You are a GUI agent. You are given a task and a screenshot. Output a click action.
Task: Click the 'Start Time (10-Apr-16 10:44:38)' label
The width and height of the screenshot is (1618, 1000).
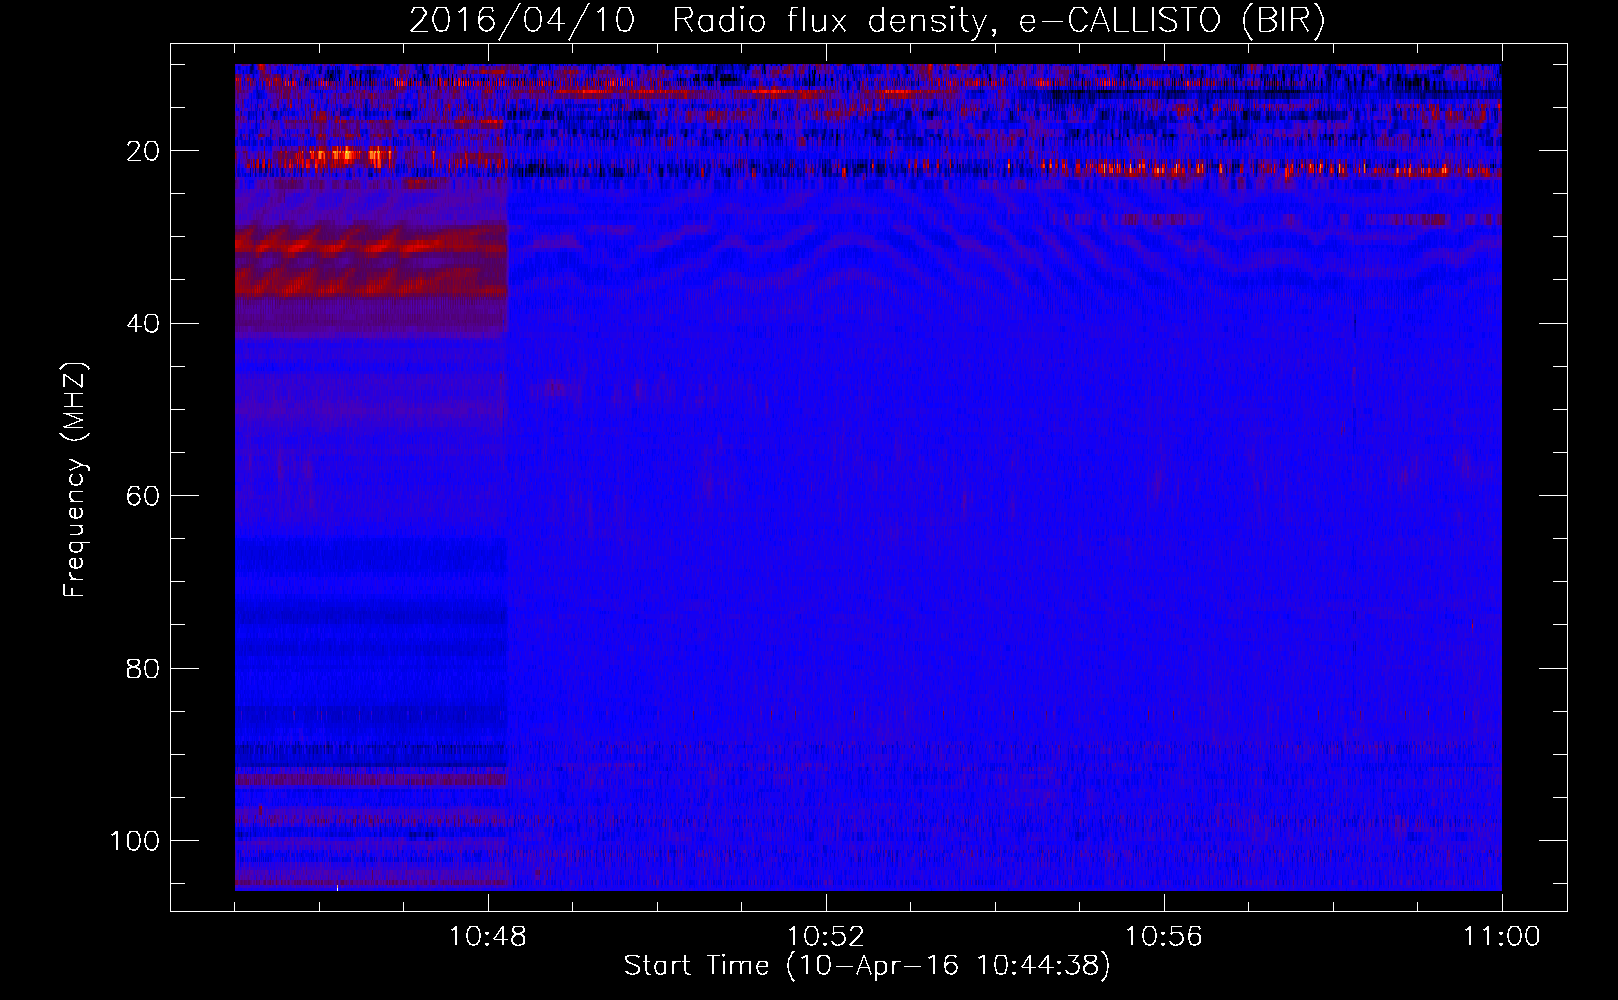click(867, 965)
